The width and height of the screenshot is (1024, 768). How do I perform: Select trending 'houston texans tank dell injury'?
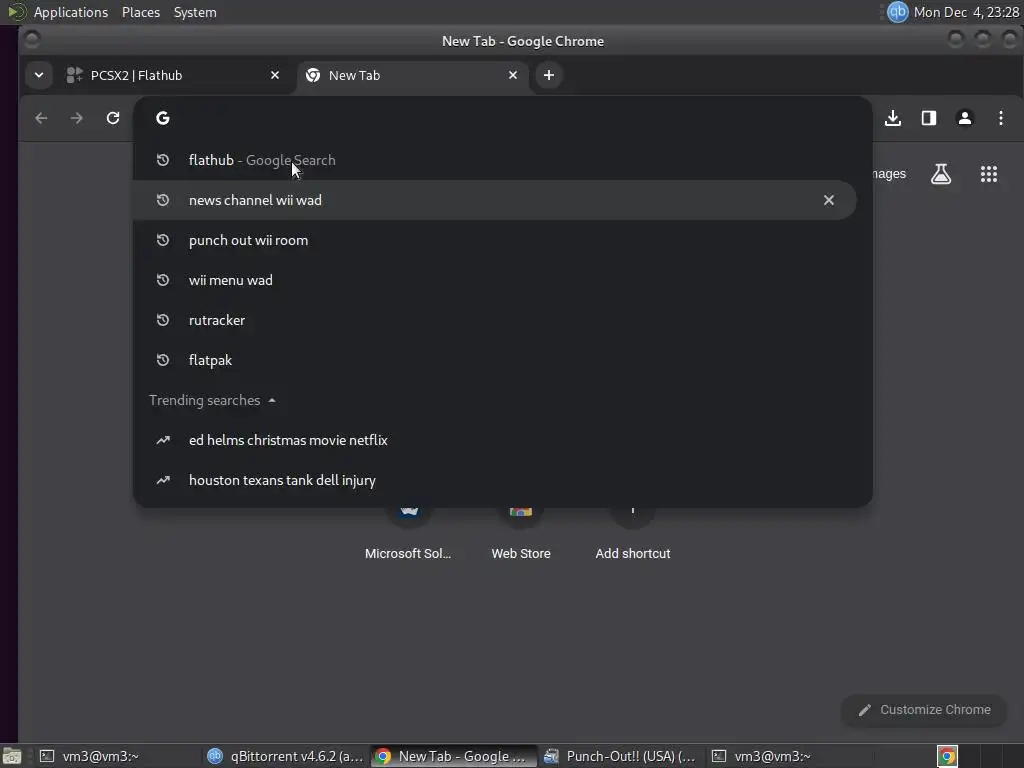pyautogui.click(x=494, y=480)
